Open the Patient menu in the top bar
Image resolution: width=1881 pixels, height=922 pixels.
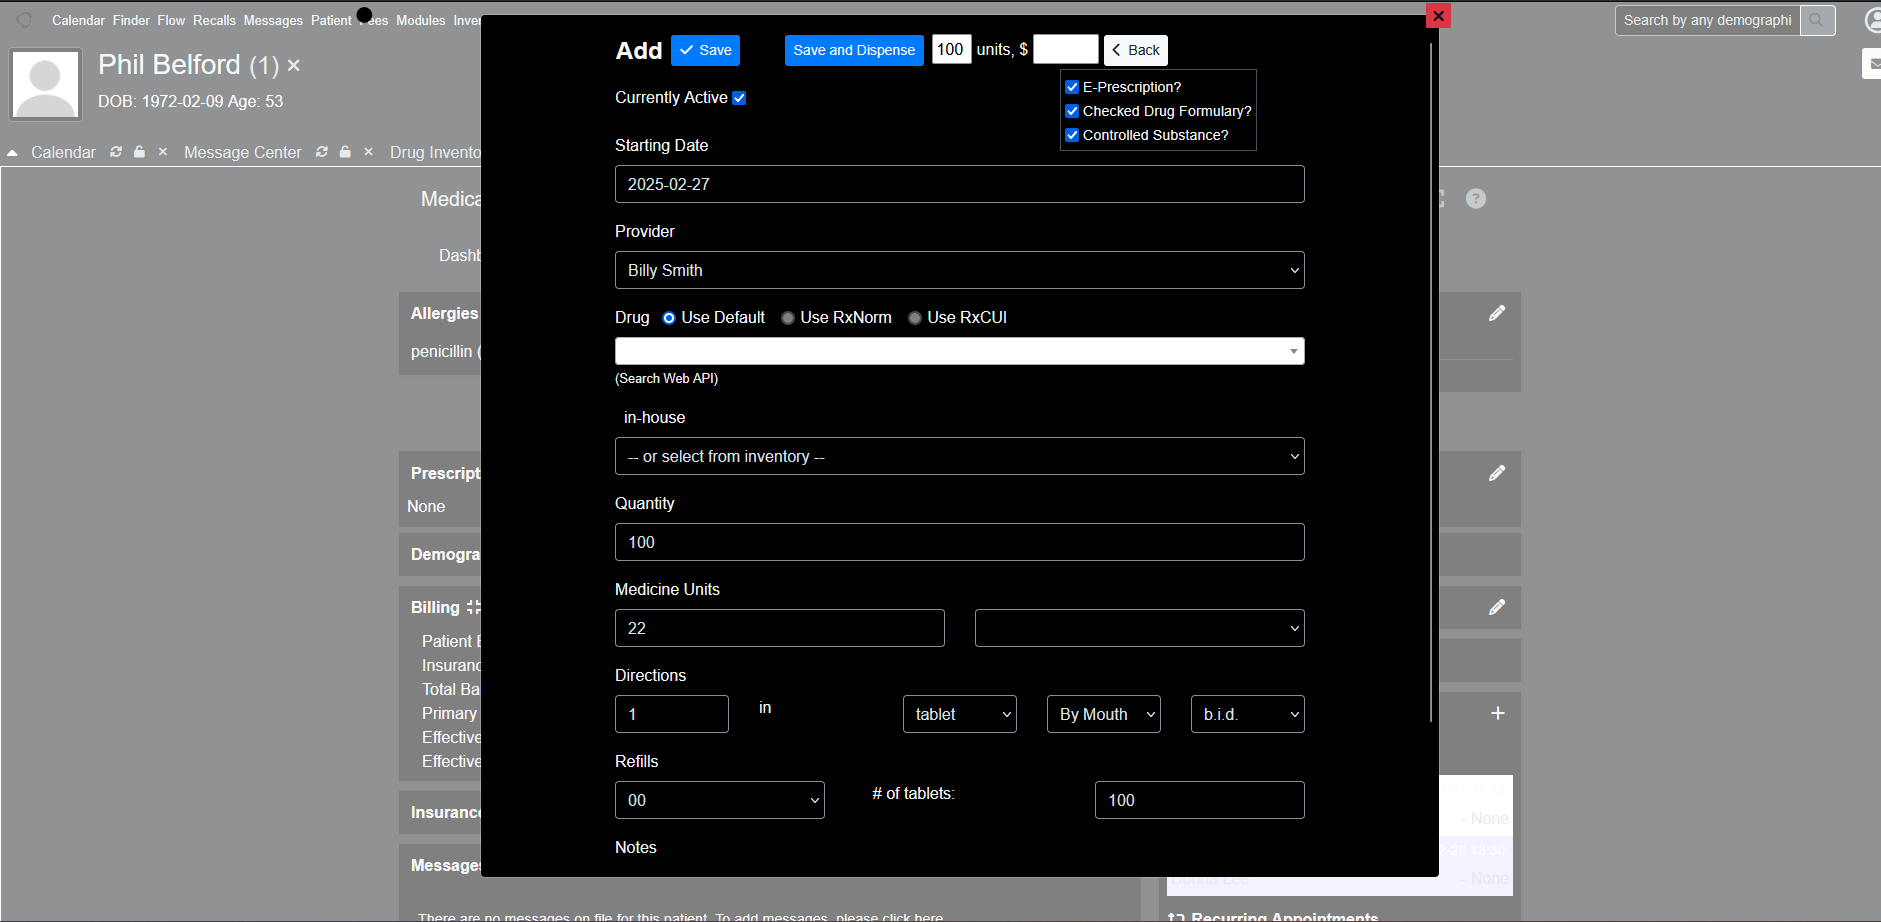tap(331, 20)
